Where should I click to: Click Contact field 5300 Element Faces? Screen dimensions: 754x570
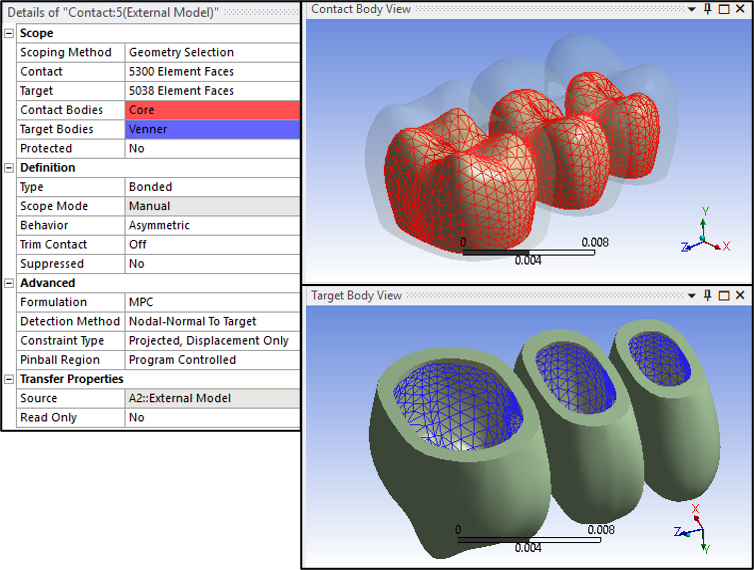tap(212, 72)
